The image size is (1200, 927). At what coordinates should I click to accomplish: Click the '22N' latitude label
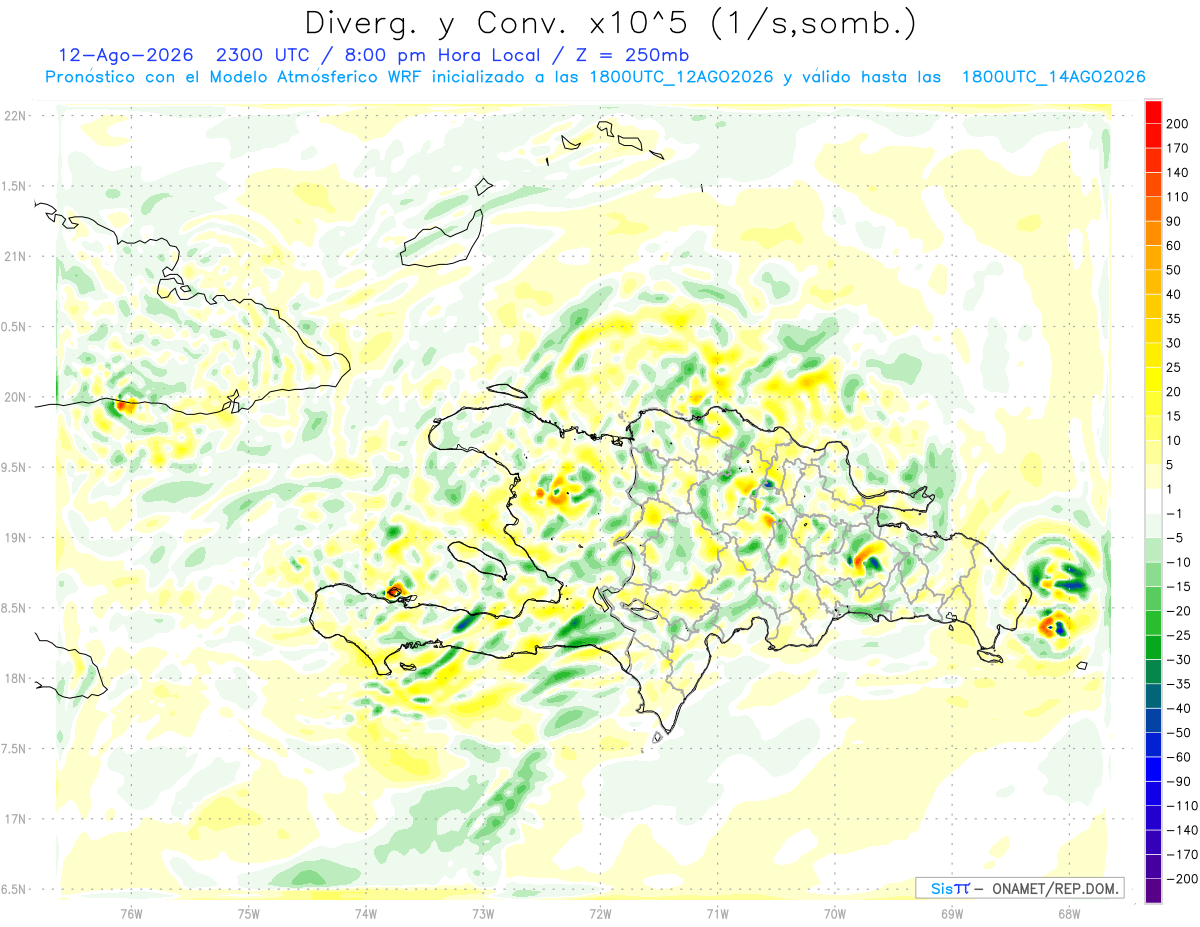[14, 116]
